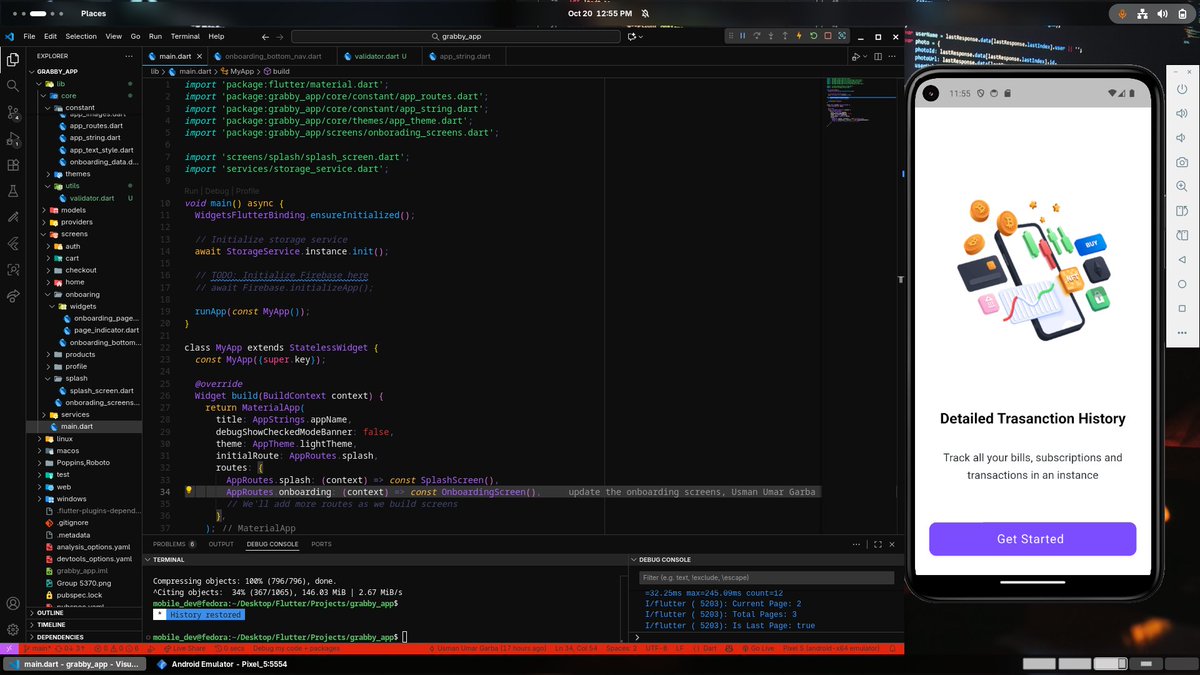Click Step Into in debug toolbar
This screenshot has height=675, width=1200.
[771, 36]
